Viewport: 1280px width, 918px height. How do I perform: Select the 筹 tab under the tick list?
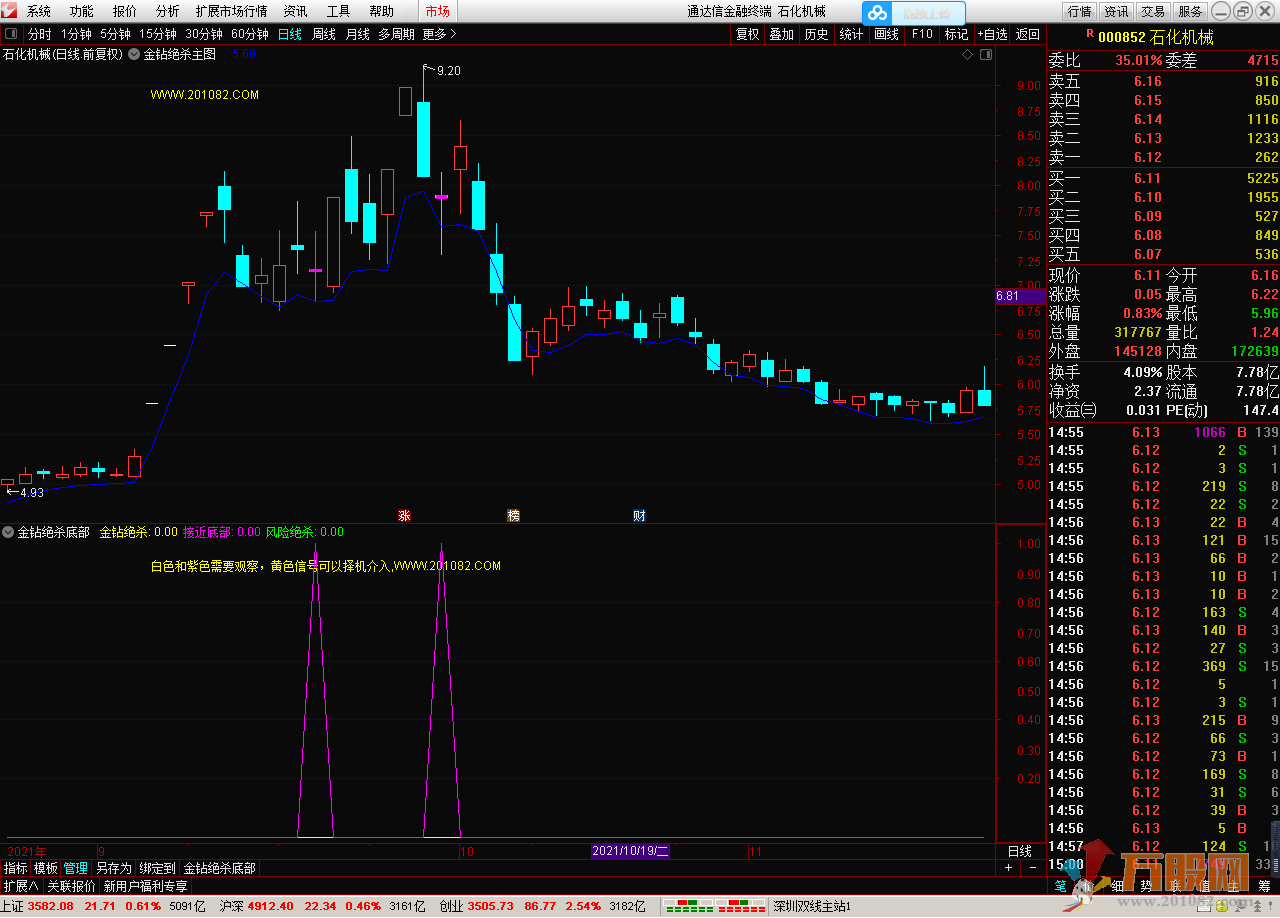click(x=1264, y=886)
